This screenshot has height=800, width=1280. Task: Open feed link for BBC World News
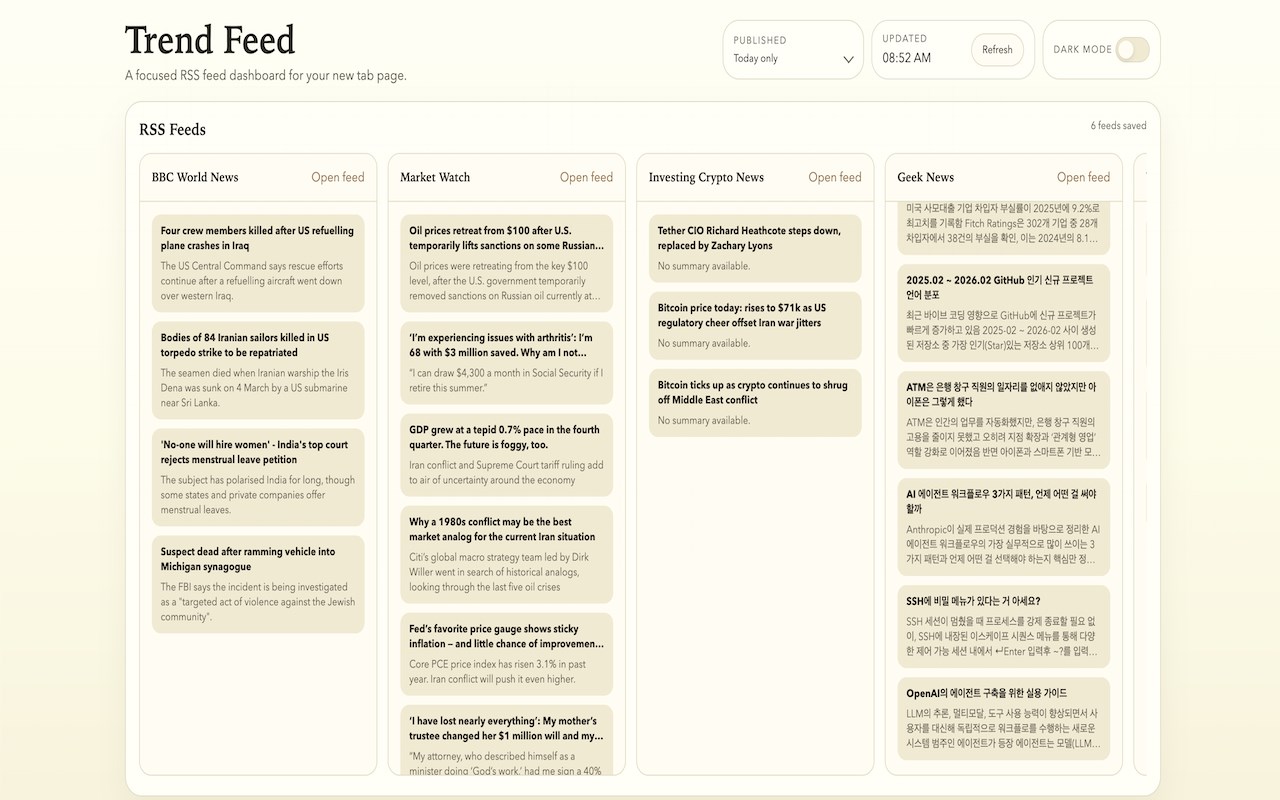[338, 177]
